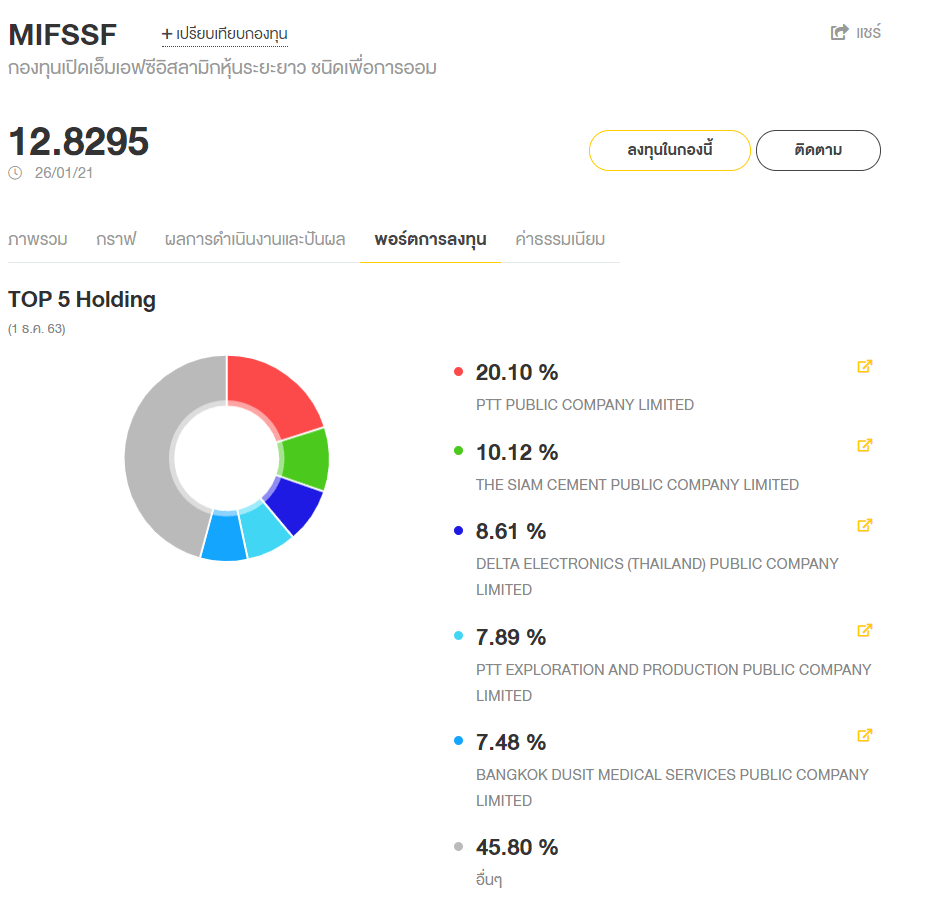The image size is (935, 921).
Task: Open external link icon for Siam Cement
Action: pyautogui.click(x=865, y=445)
